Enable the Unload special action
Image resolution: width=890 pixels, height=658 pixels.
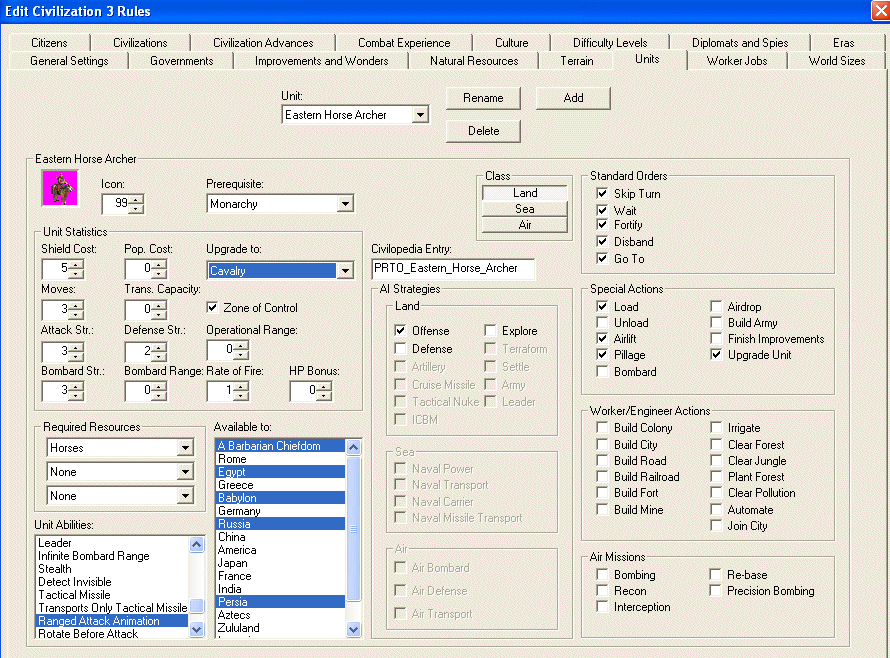point(602,322)
